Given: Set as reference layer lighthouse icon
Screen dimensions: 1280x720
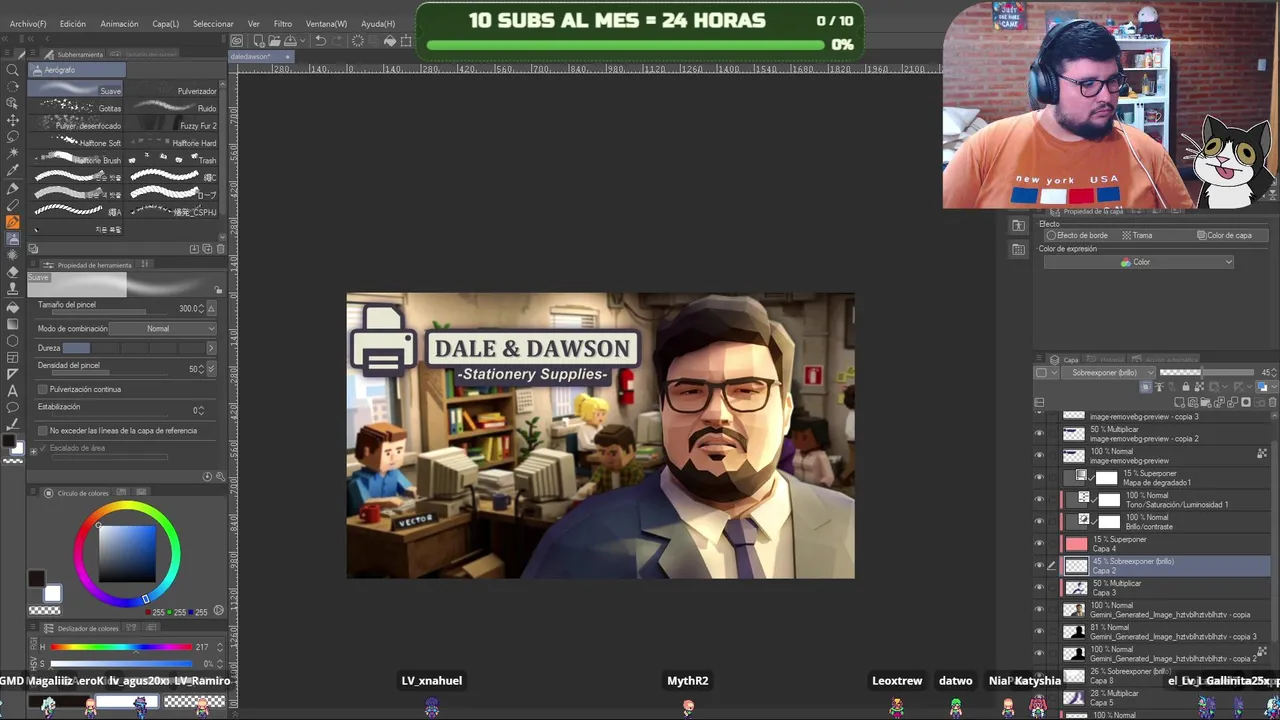Looking at the screenshot, I should [1159, 387].
